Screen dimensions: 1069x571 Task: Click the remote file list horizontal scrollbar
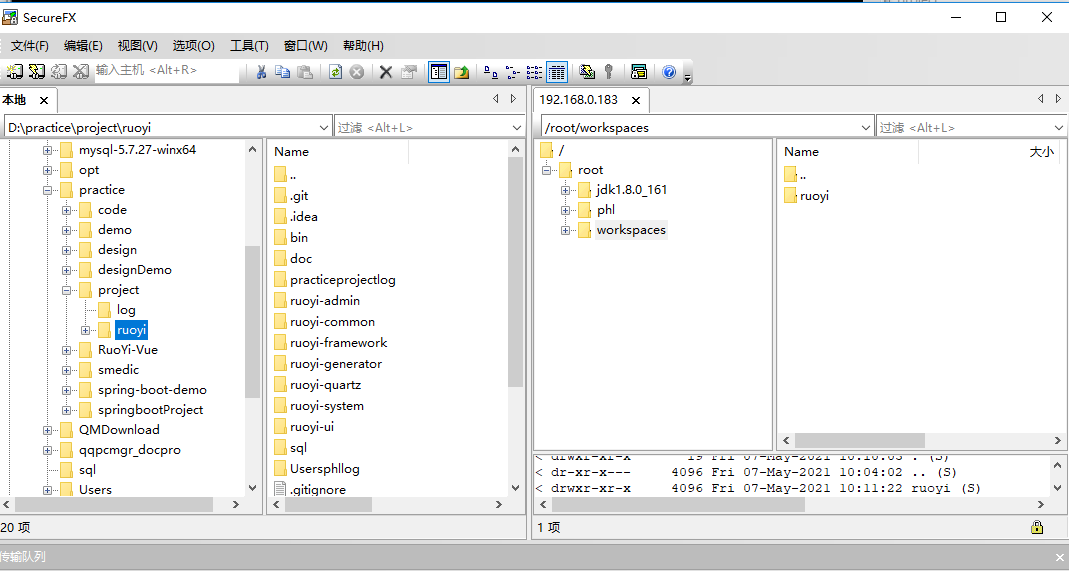click(x=922, y=440)
